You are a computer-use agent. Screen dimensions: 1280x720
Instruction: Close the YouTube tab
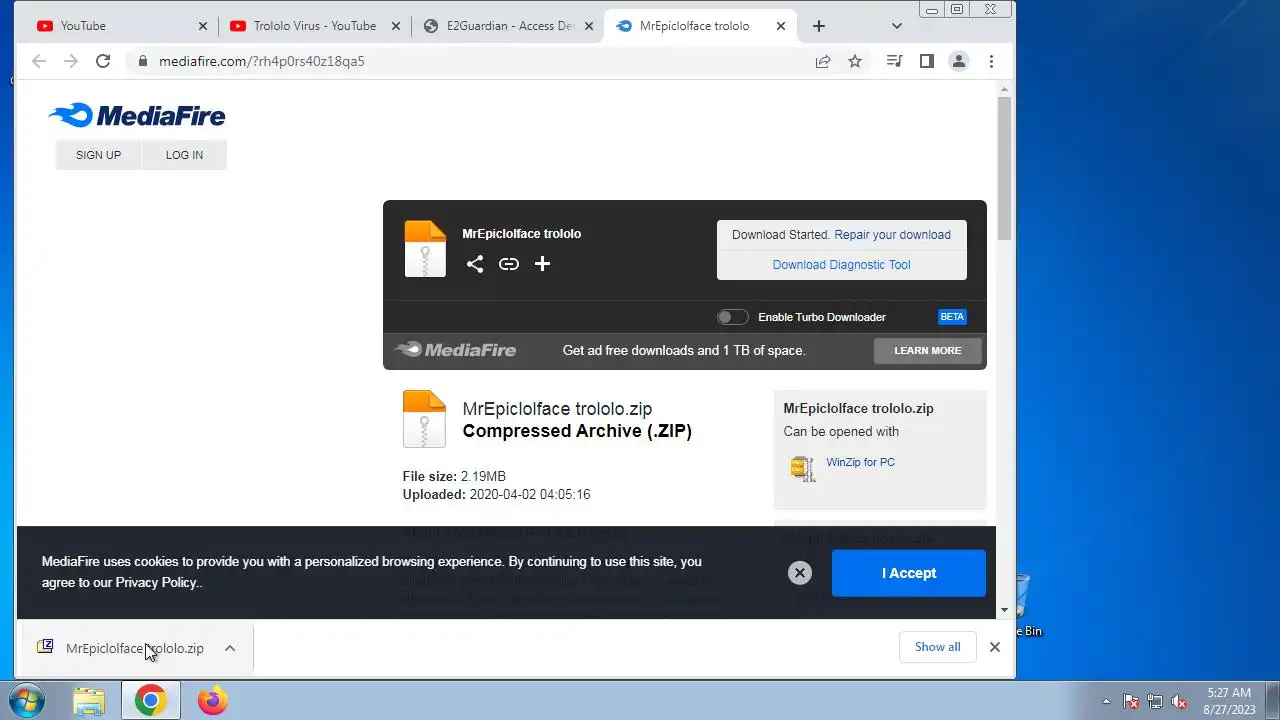pos(203,26)
